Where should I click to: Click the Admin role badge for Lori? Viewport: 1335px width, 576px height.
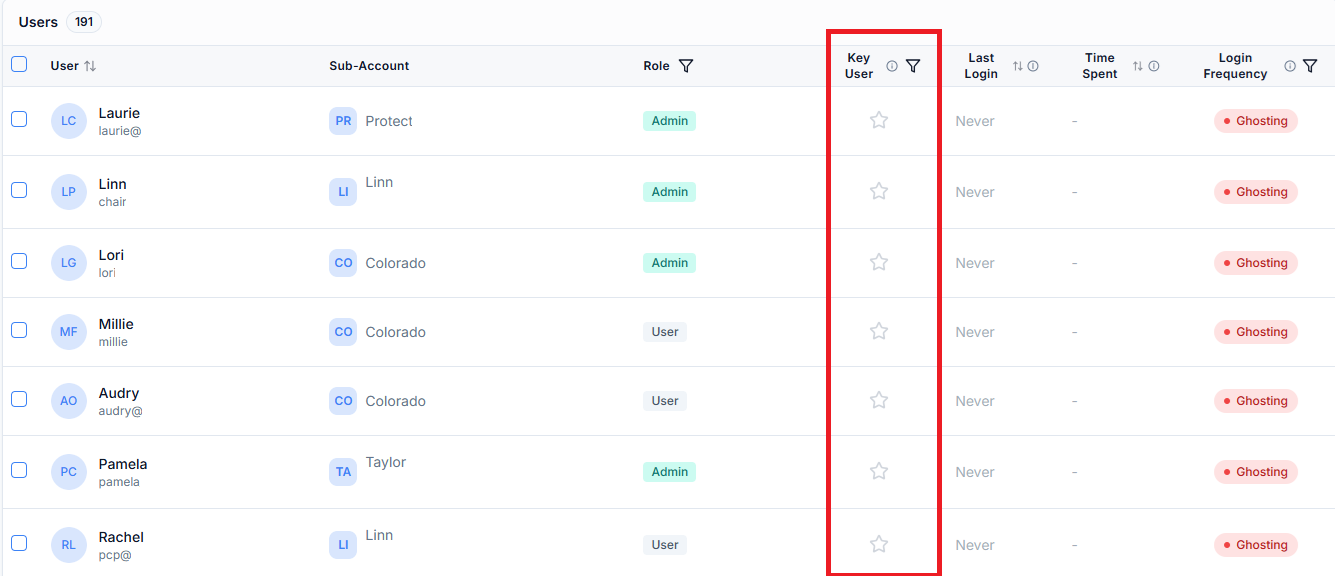click(669, 263)
